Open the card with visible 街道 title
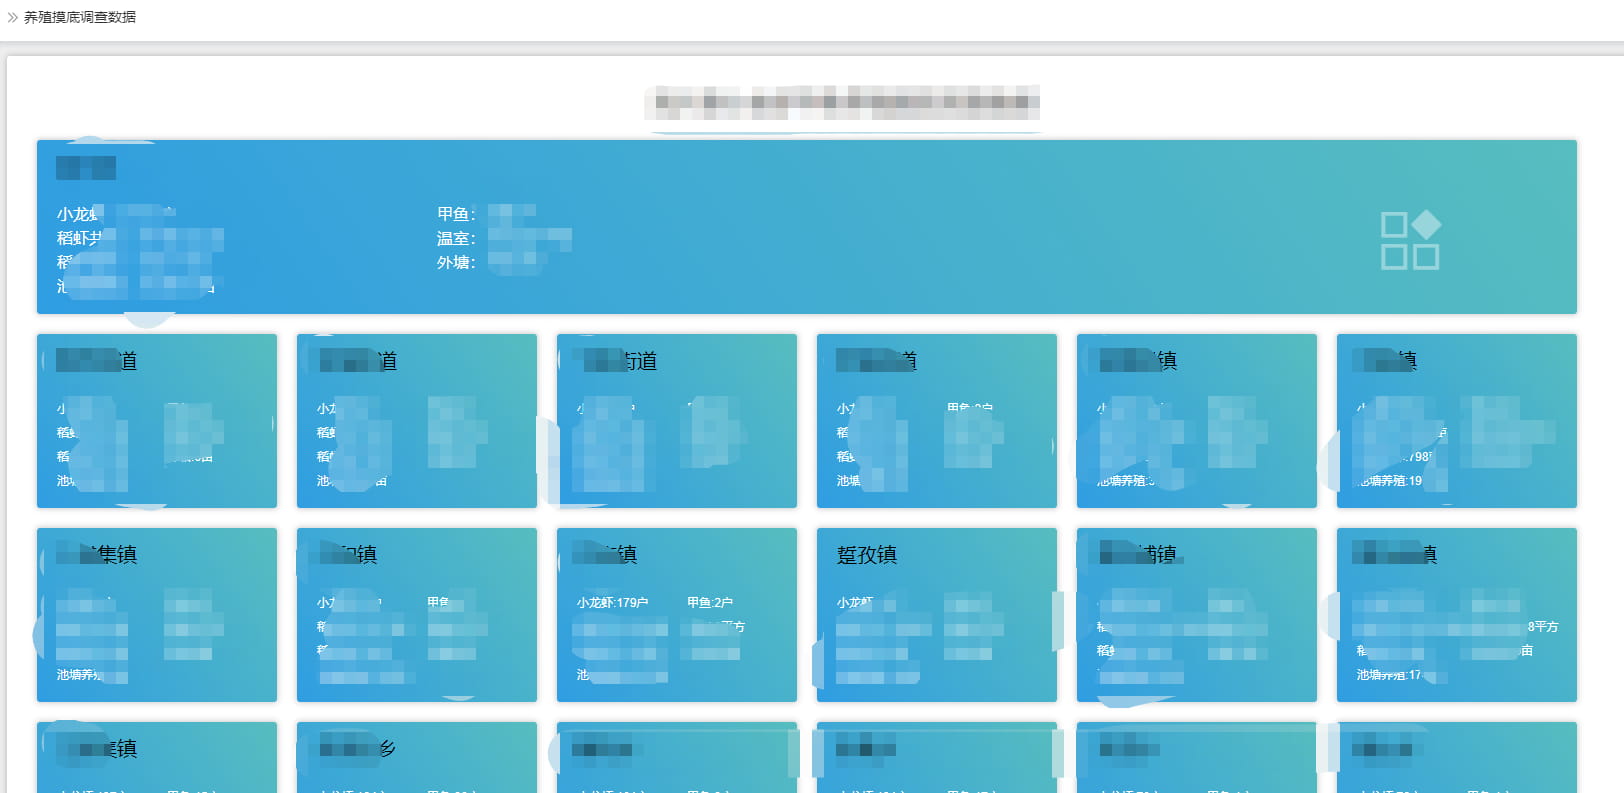The height and width of the screenshot is (793, 1624). click(x=676, y=420)
